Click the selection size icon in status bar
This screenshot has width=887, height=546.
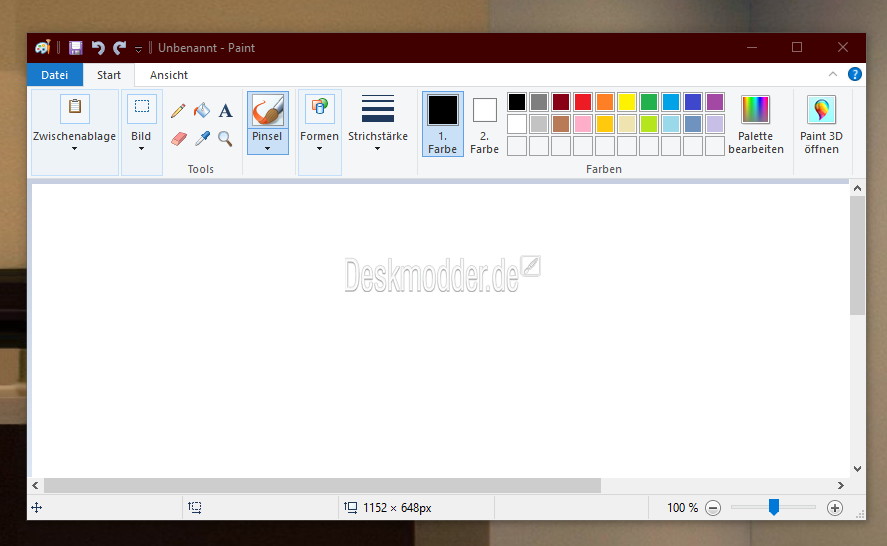coord(195,508)
